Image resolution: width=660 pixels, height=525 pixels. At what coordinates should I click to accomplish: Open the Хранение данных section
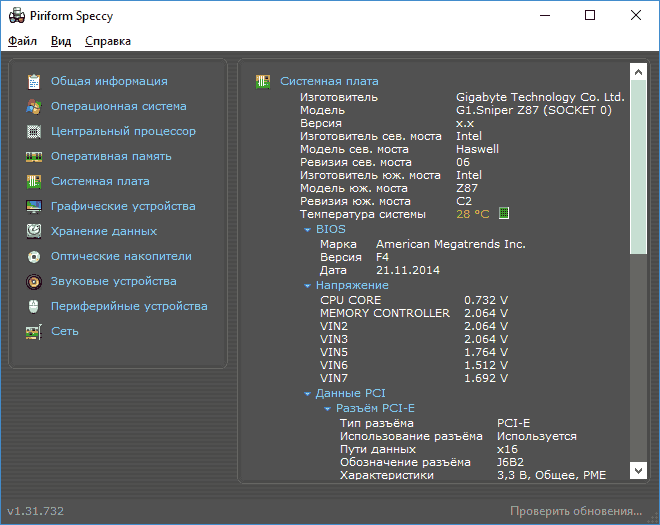[x=104, y=231]
